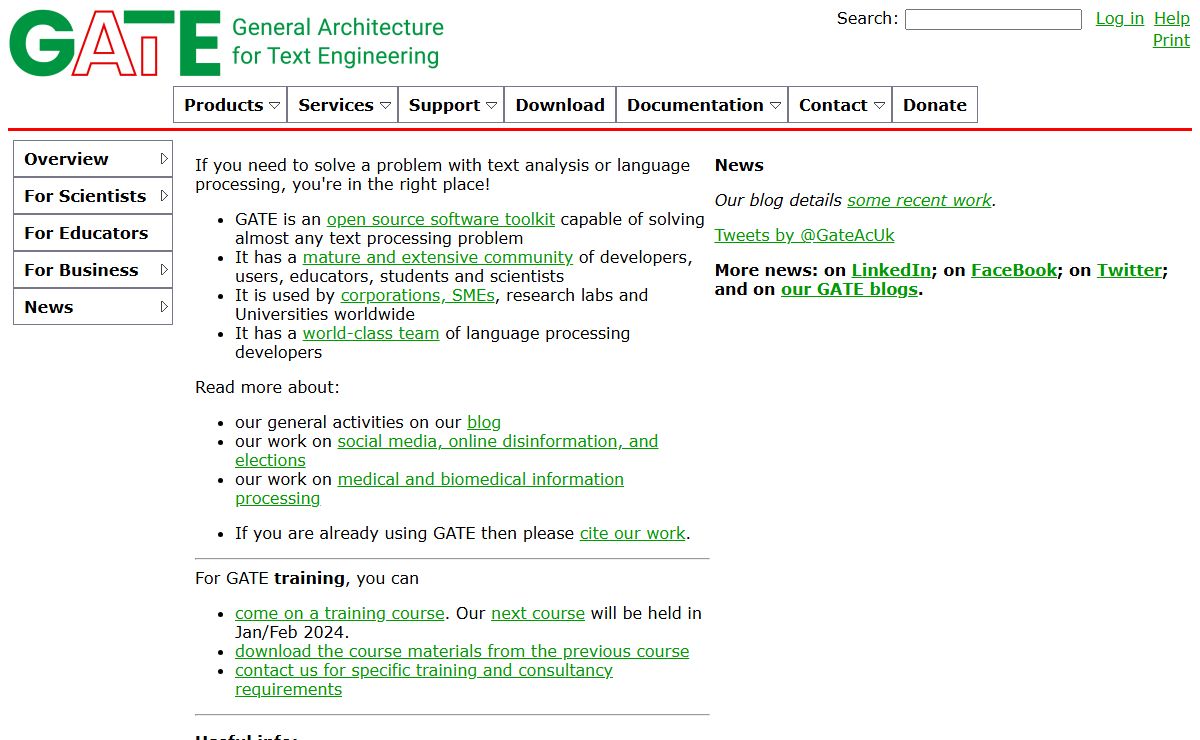Expand the News sidebar arrow
This screenshot has height=740, width=1200.
click(164, 306)
